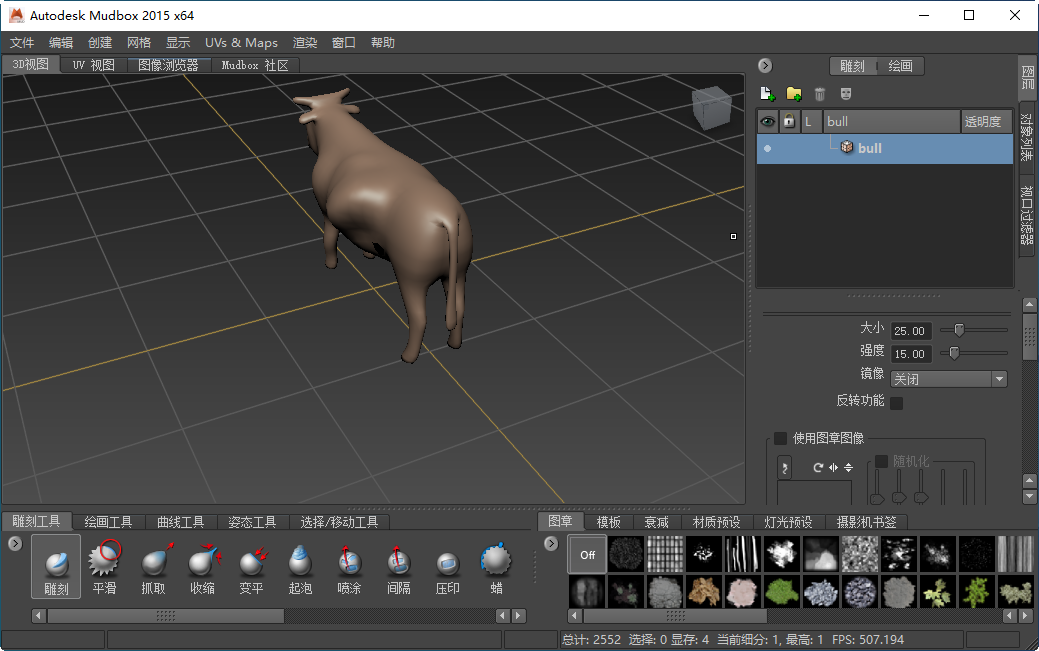The width and height of the screenshot is (1039, 651).
Task: Click the 大小 value field 25.00
Action: (x=911, y=331)
